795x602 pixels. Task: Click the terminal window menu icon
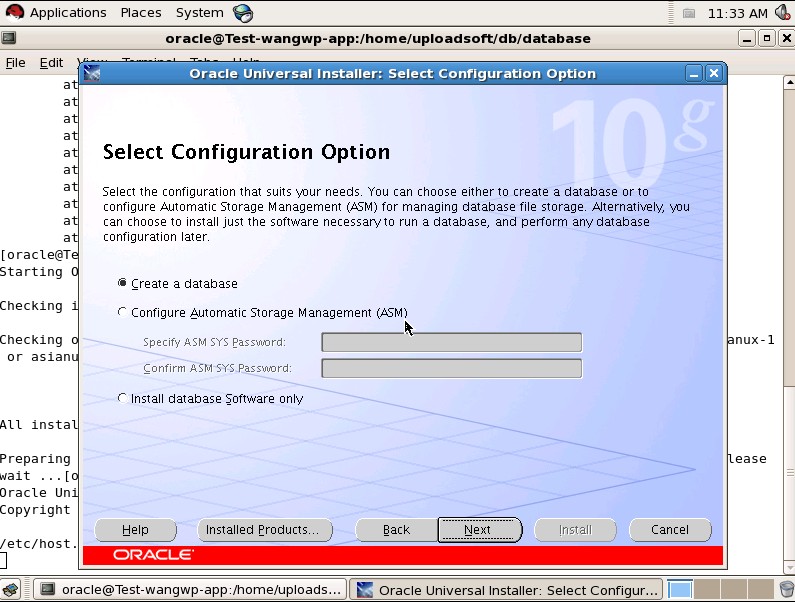click(x=9, y=38)
